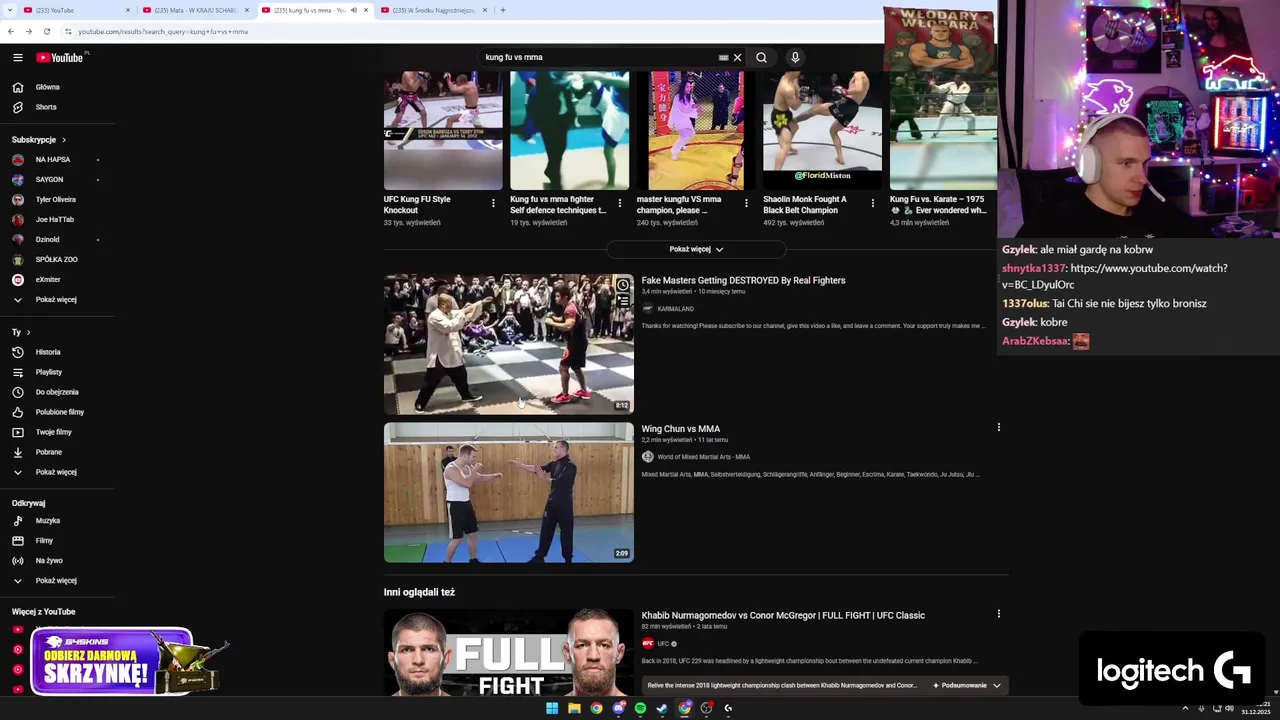Open Wing Chun vs MMA thumbnail
The height and width of the screenshot is (720, 1280).
[508, 492]
